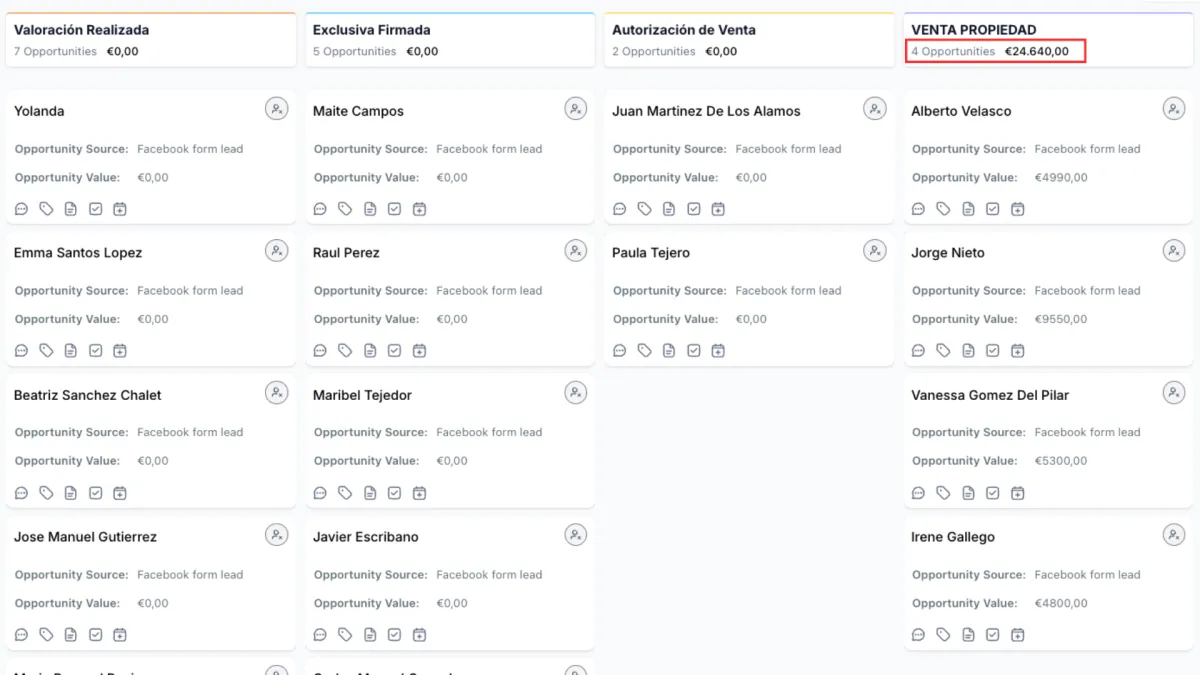Click owner assignment icon on Vanessa Gomez card
Image resolution: width=1200 pixels, height=675 pixels.
1174,393
